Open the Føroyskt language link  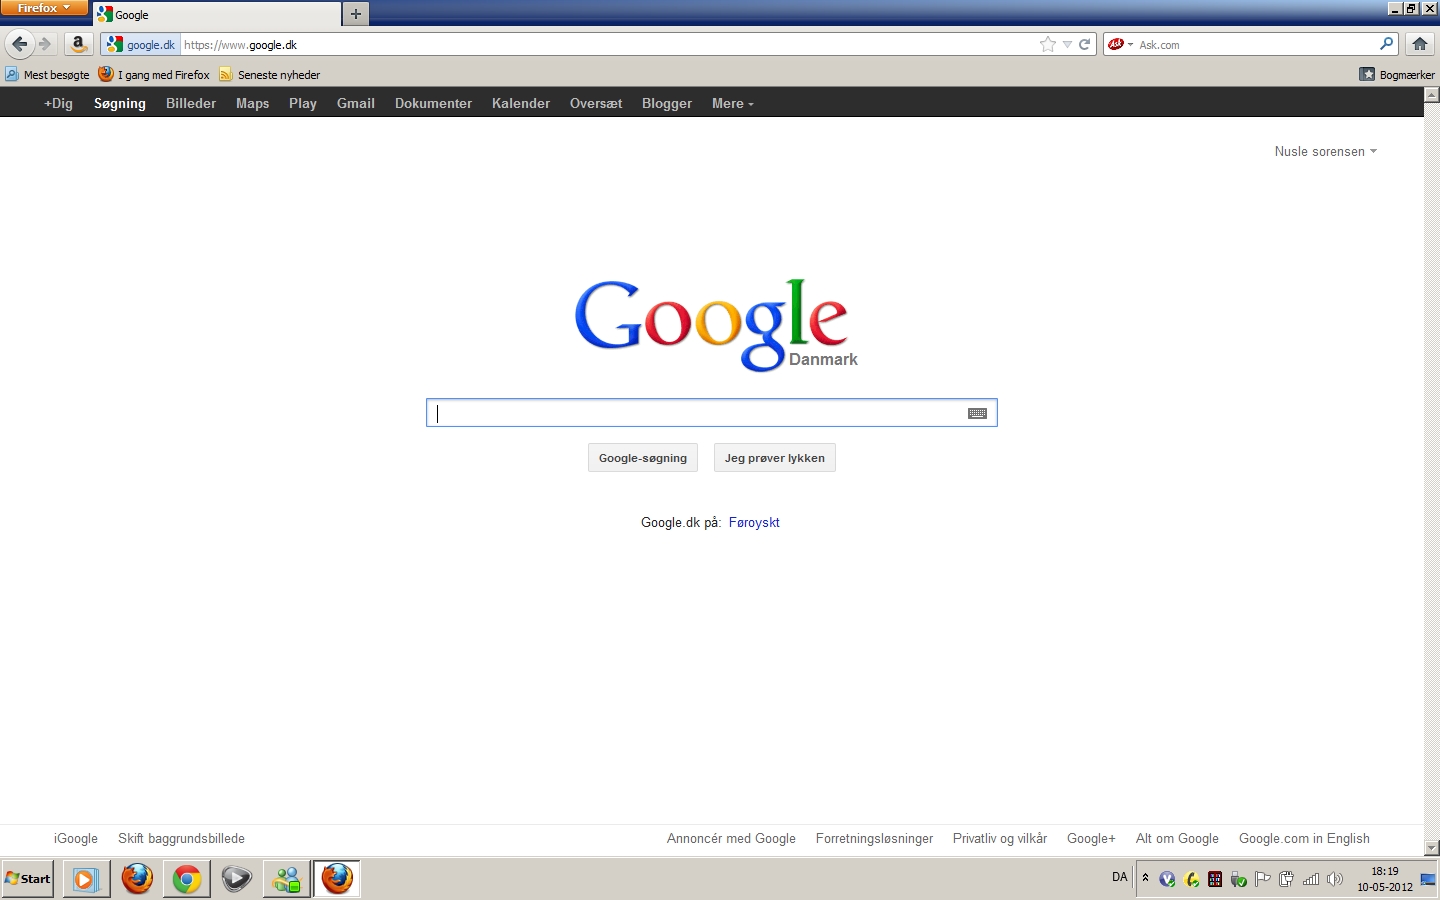(754, 522)
